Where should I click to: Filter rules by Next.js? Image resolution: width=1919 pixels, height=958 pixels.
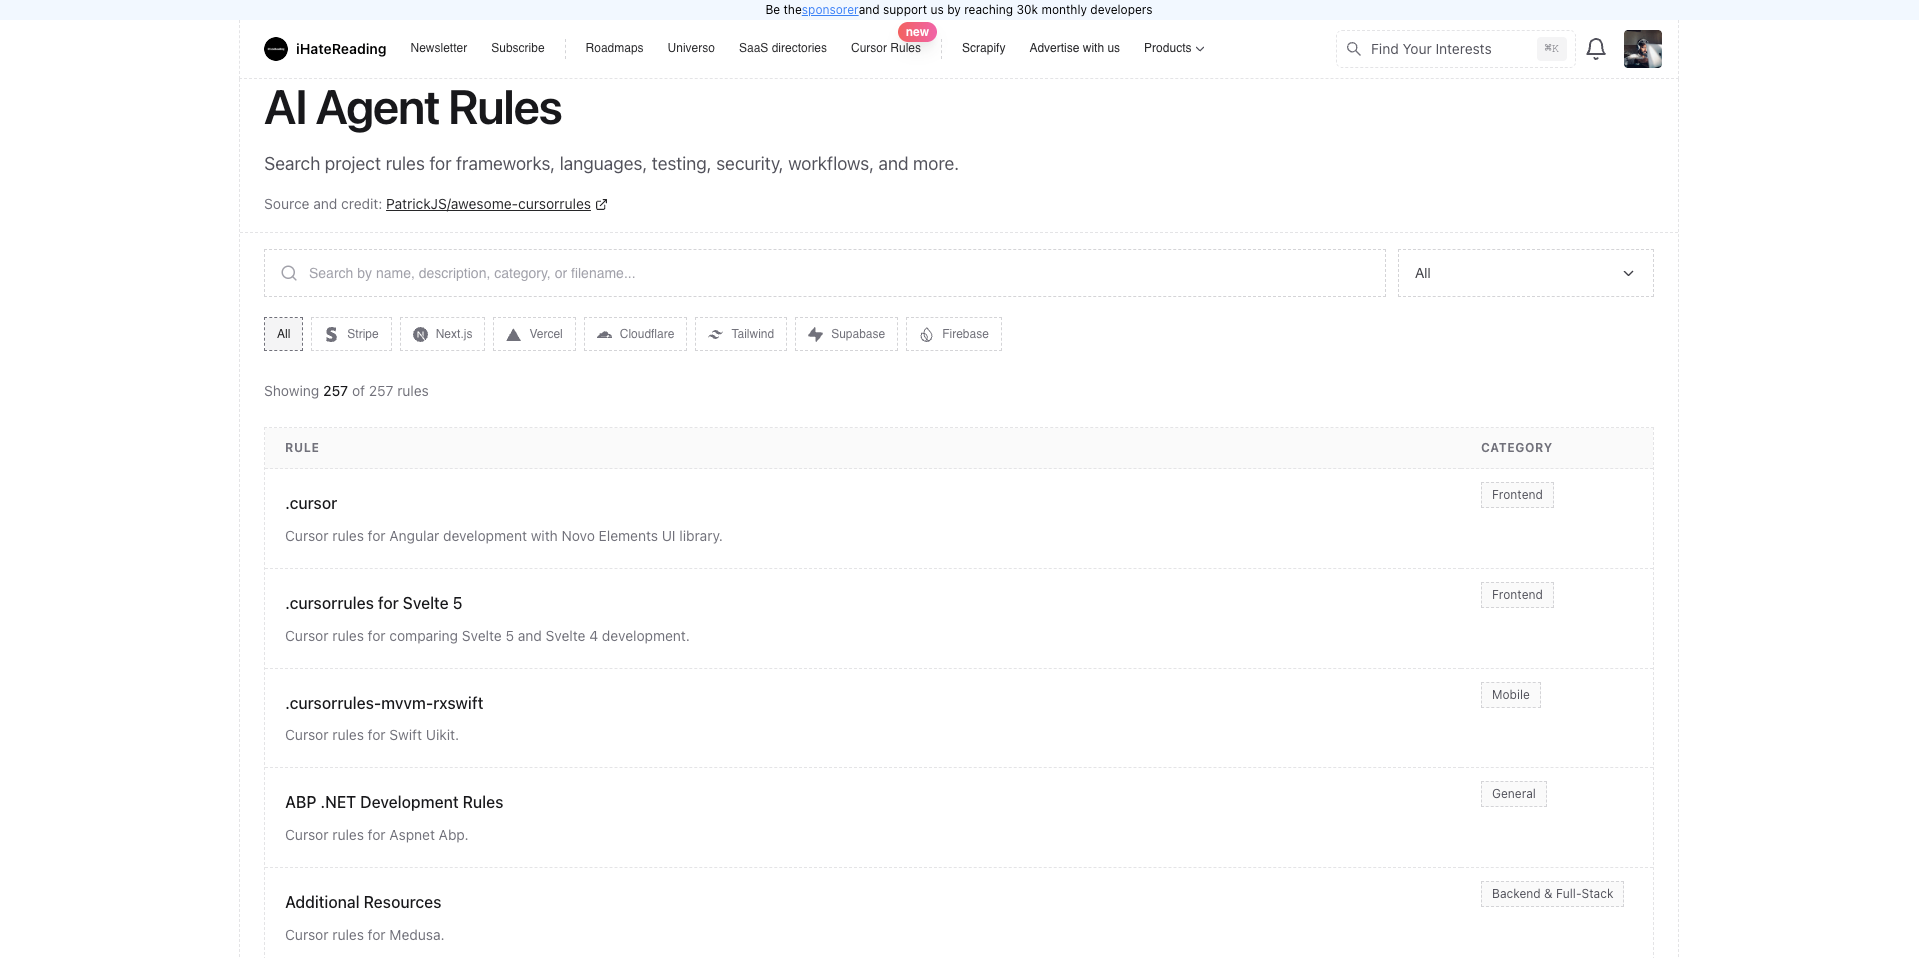coord(442,334)
